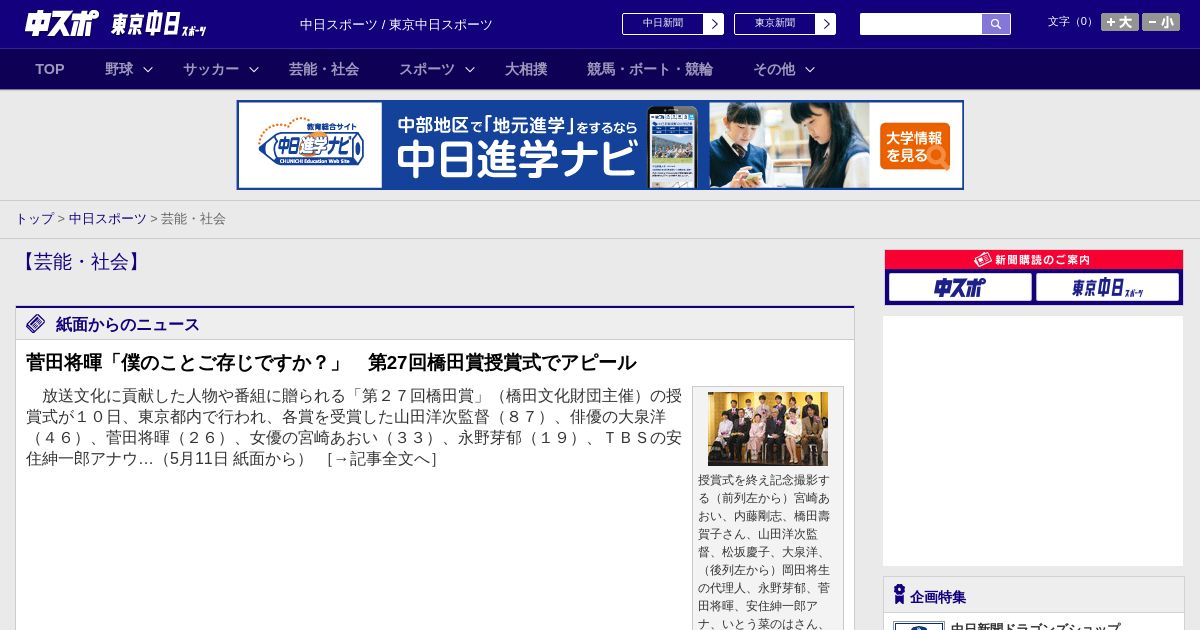
Task: Open 野球 navigation menu
Action: (119, 69)
